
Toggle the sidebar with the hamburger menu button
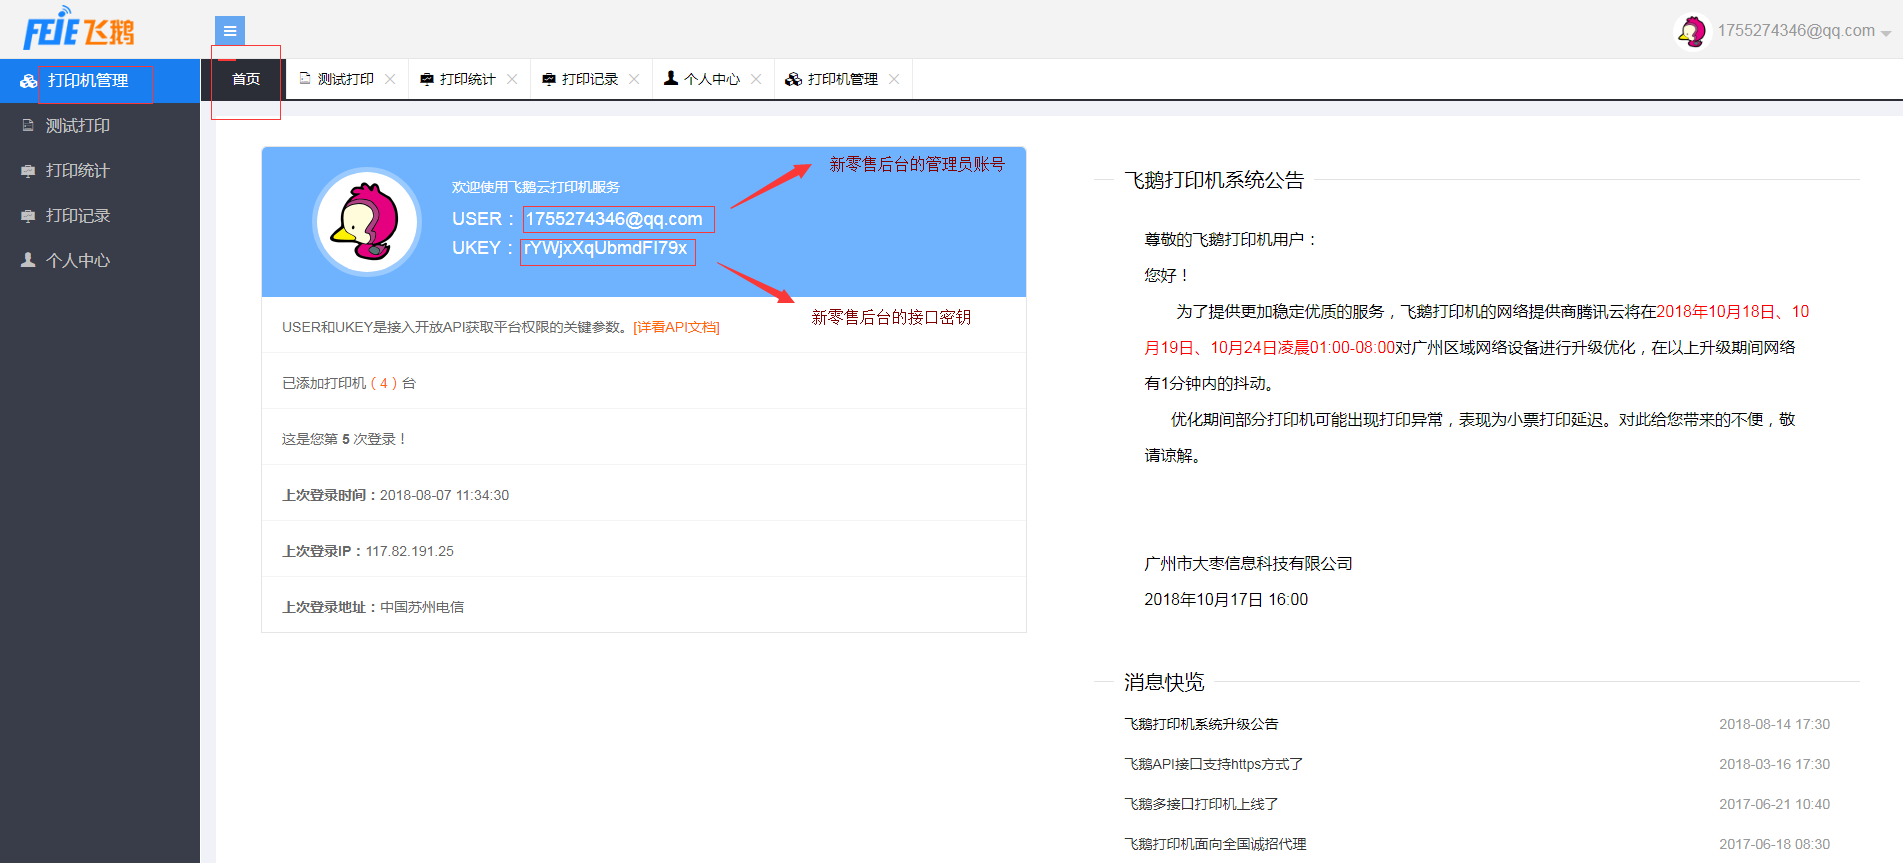230,31
